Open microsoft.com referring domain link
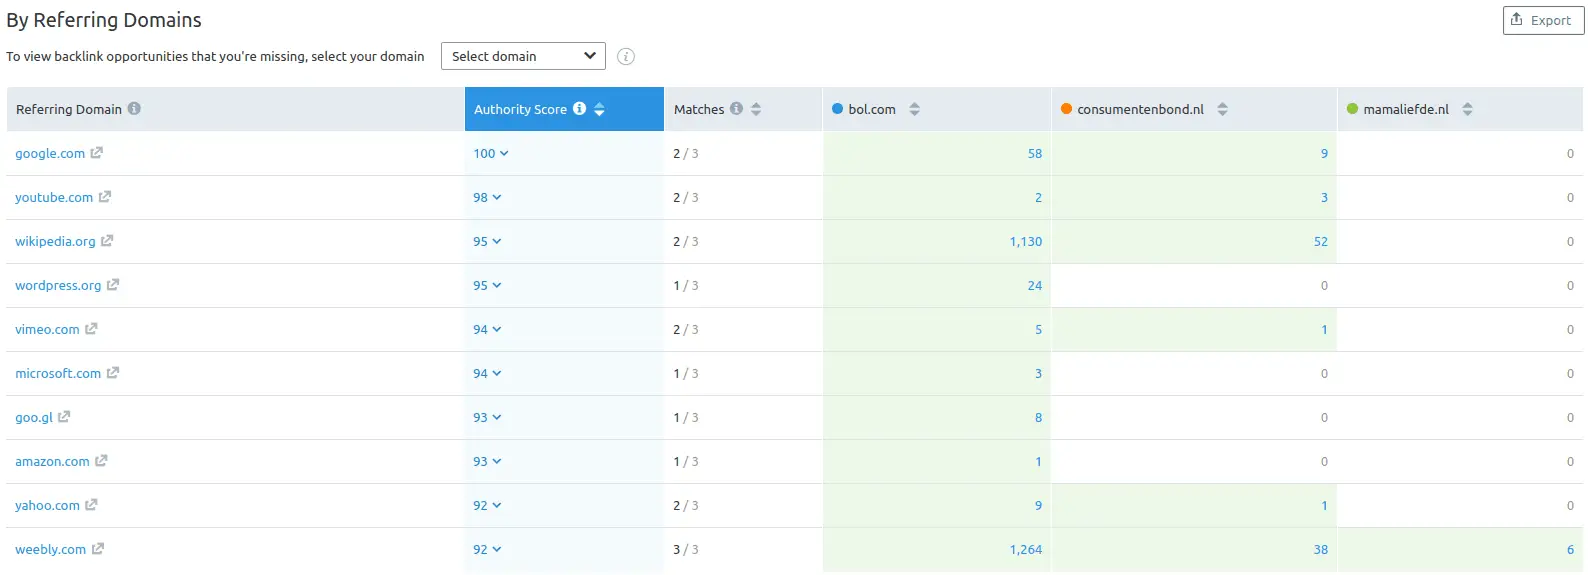This screenshot has height=575, width=1588. pyautogui.click(x=58, y=373)
